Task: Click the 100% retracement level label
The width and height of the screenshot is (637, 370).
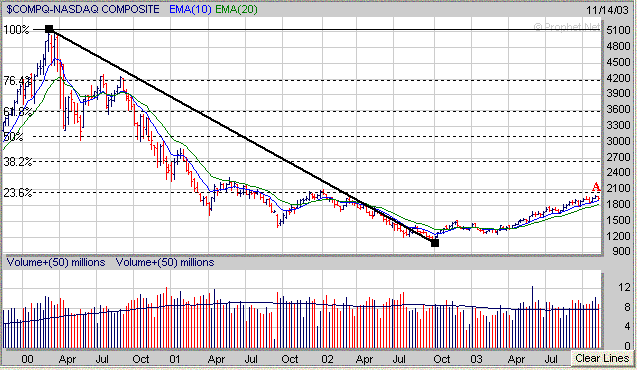Action: 16,30
